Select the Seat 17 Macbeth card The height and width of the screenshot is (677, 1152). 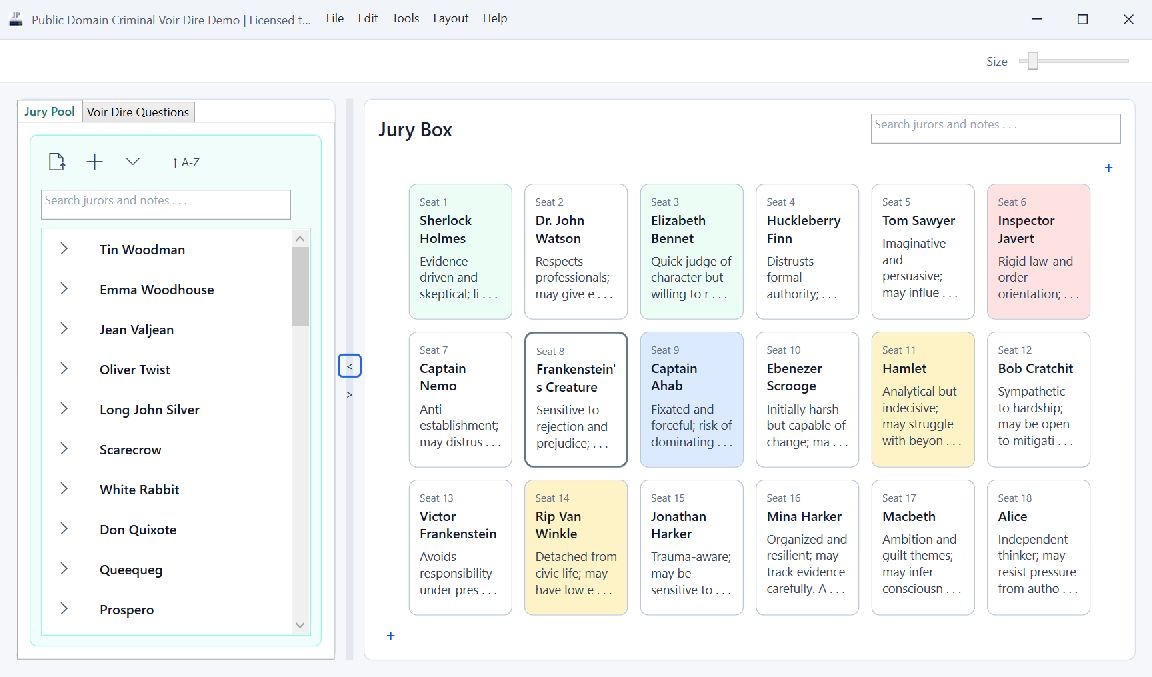coord(923,548)
